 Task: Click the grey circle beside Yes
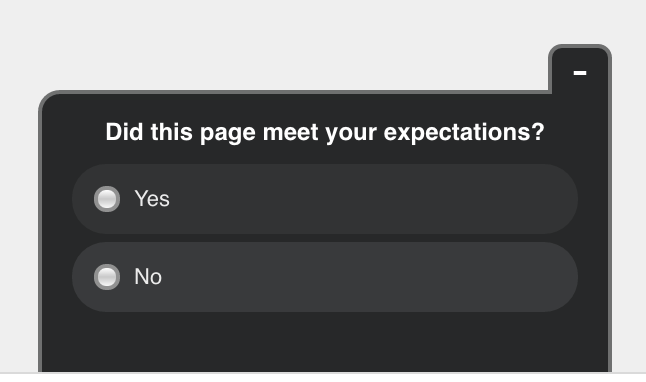[107, 199]
